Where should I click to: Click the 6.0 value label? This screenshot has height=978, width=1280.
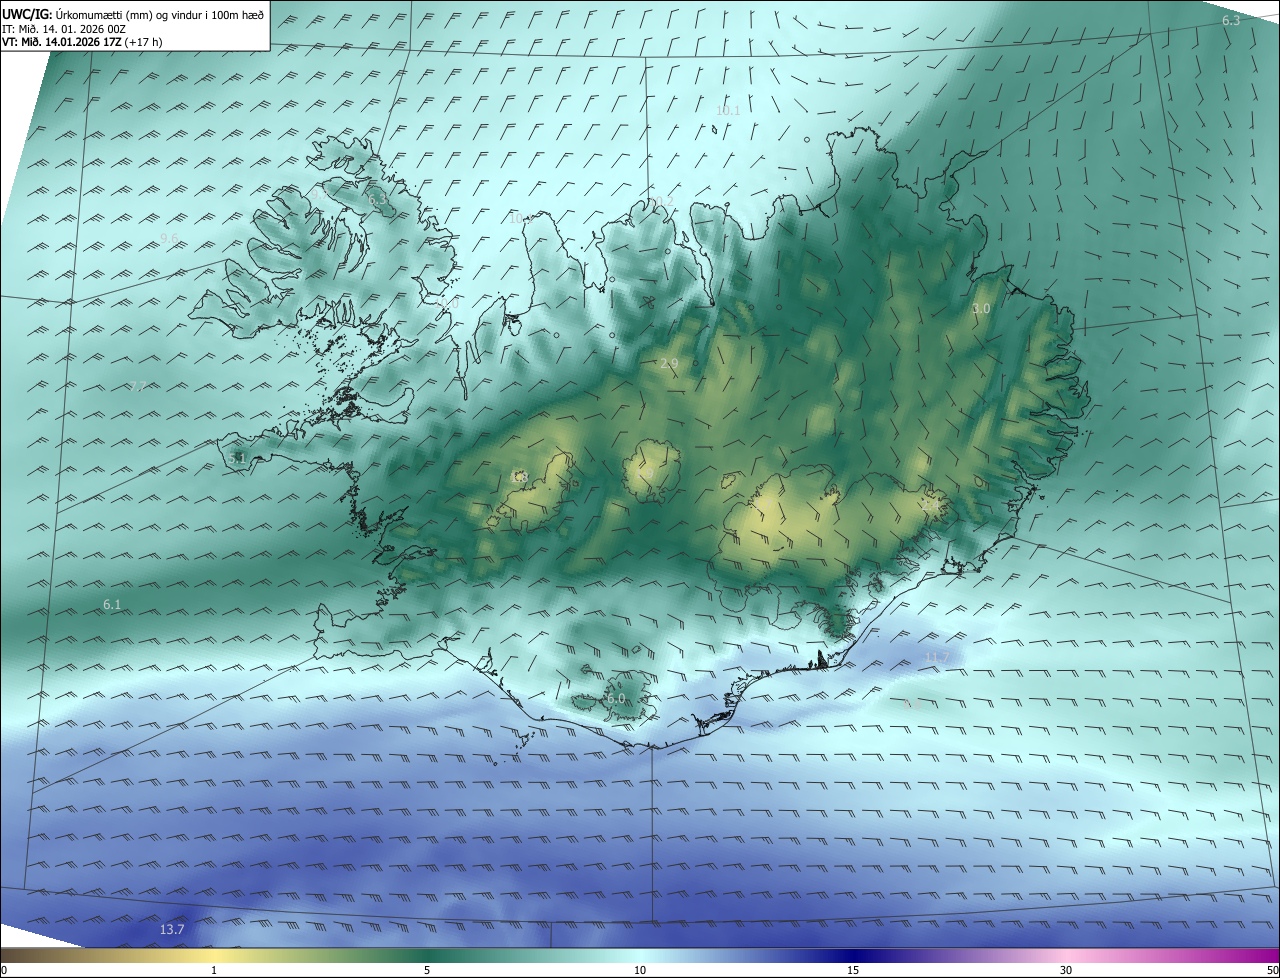click(616, 699)
